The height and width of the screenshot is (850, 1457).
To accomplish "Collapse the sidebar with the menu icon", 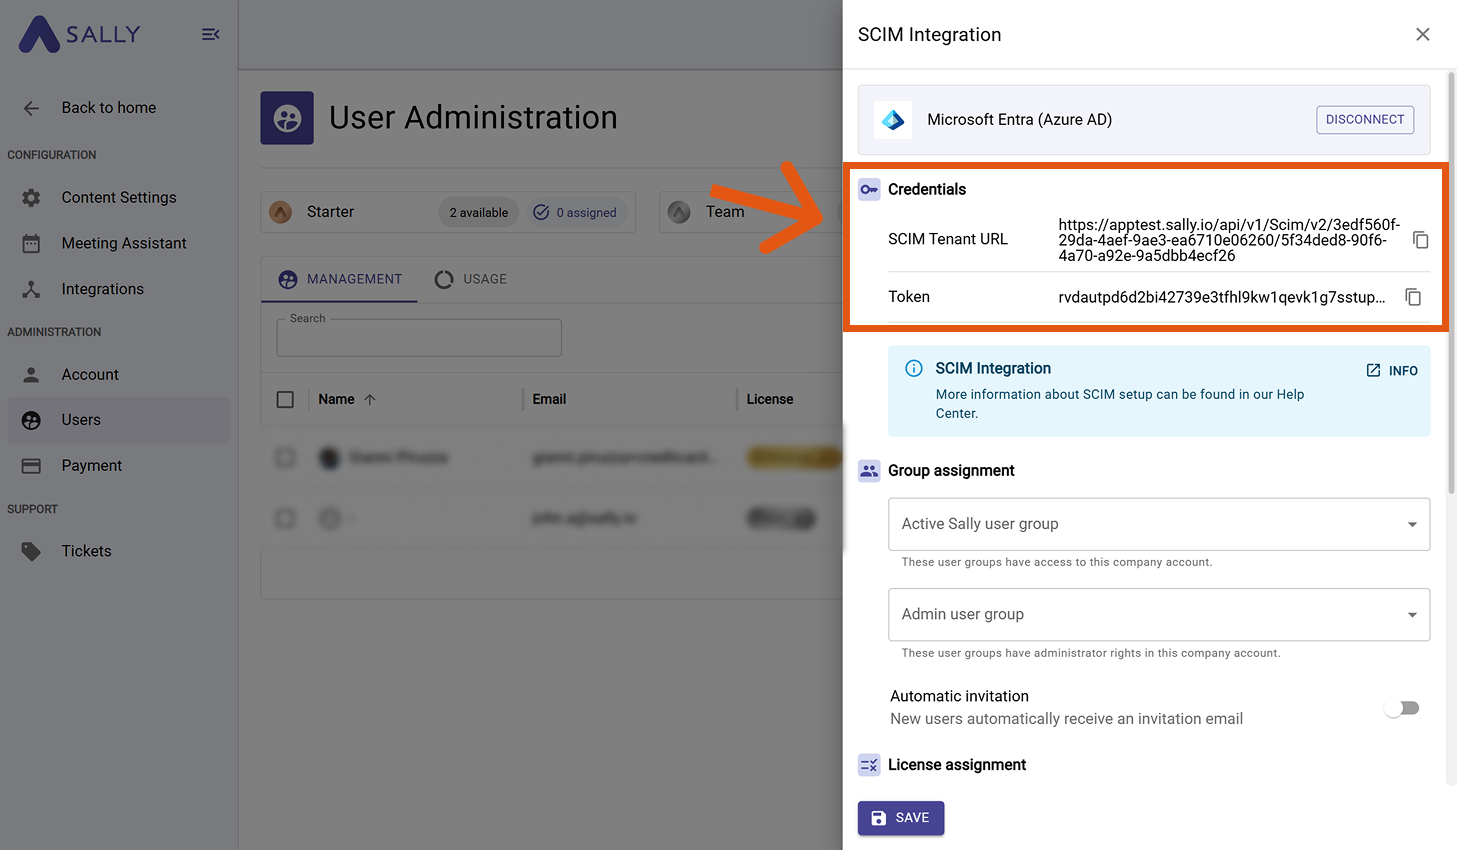I will click(x=210, y=33).
